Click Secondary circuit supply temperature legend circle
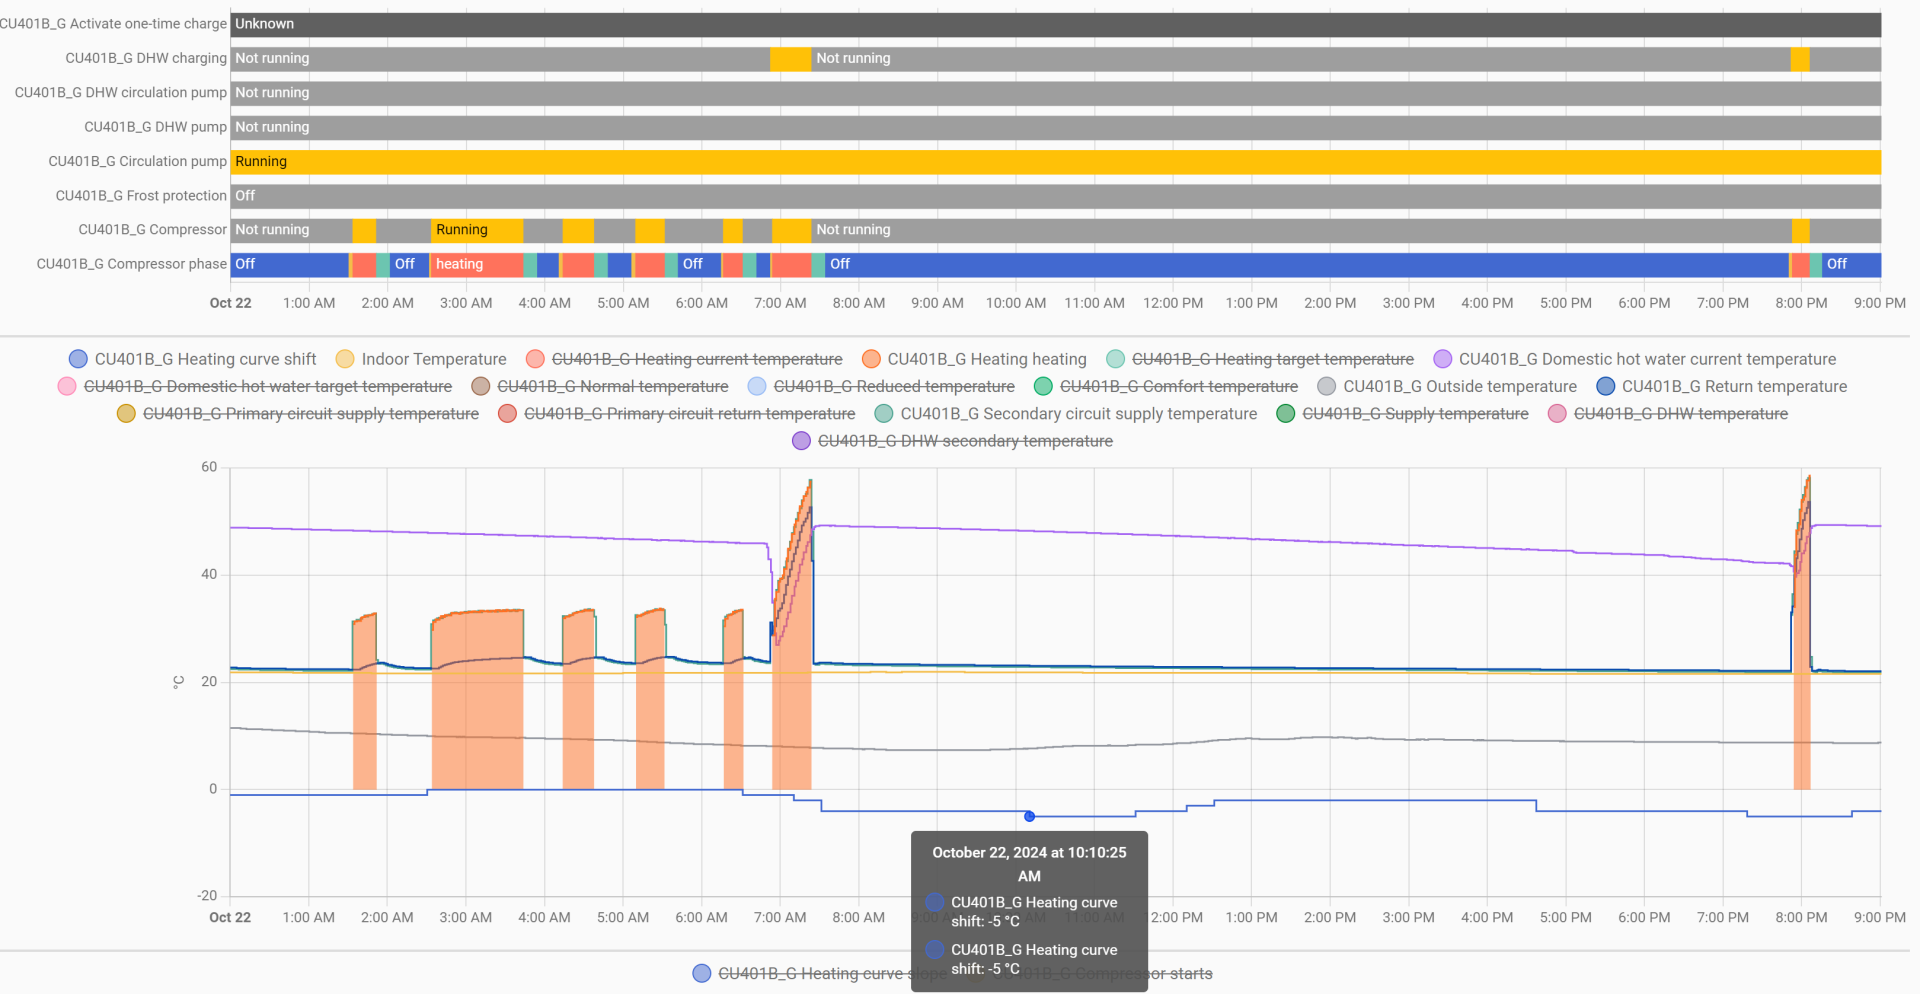The height and width of the screenshot is (994, 1920). coord(884,414)
